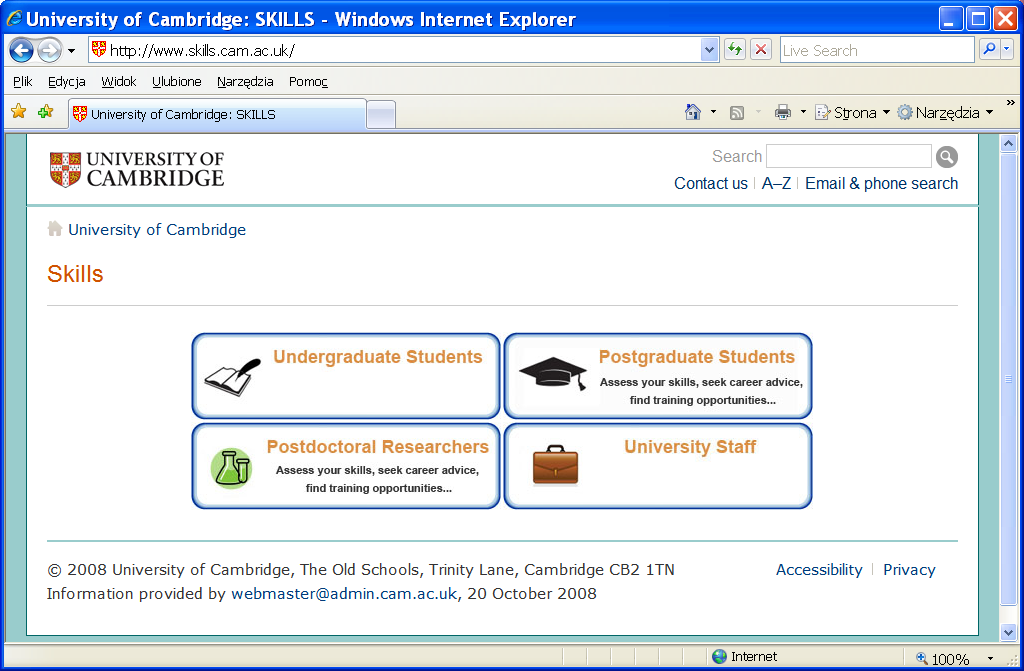
Task: Click the Home page toolbar icon
Action: [693, 112]
